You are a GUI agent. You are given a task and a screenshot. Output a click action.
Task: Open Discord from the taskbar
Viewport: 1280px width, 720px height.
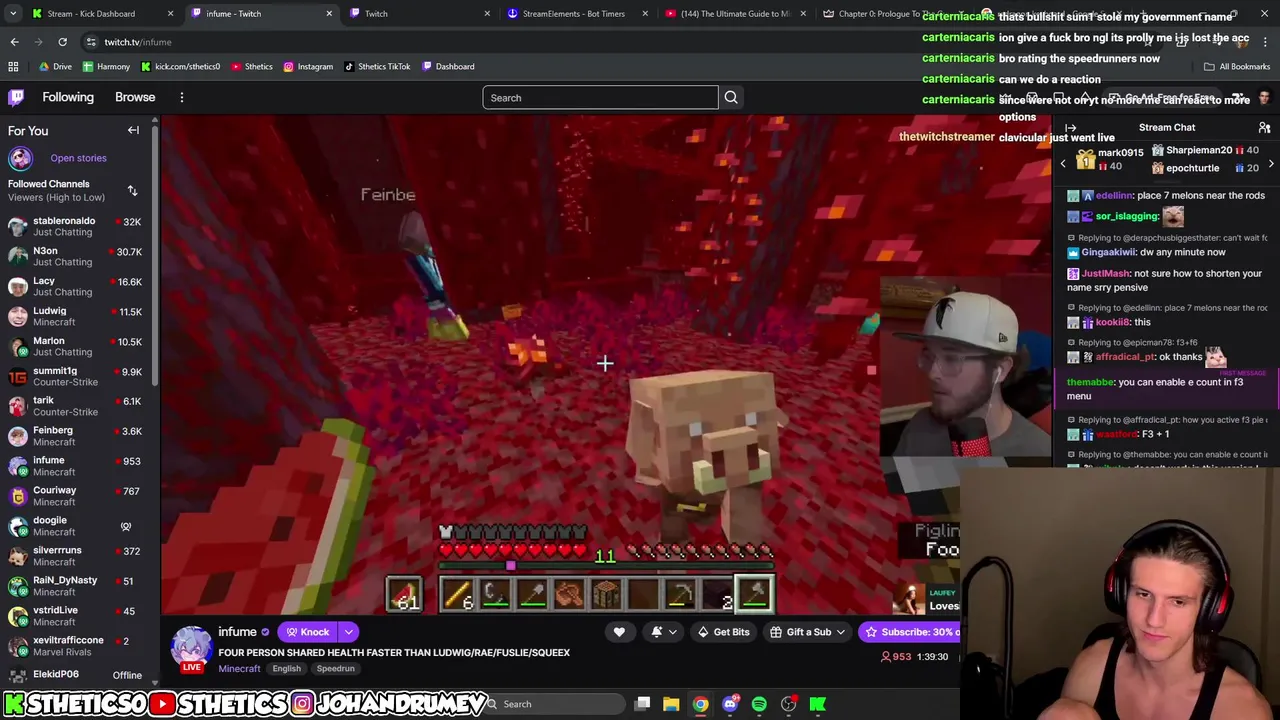point(730,704)
